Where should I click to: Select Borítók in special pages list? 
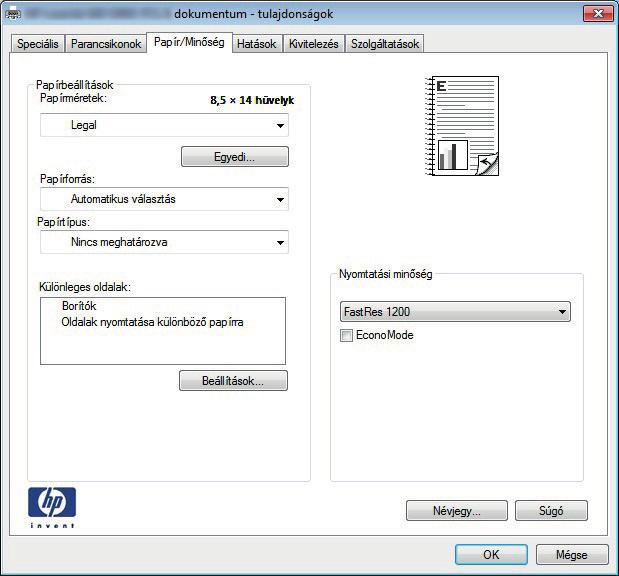79,306
